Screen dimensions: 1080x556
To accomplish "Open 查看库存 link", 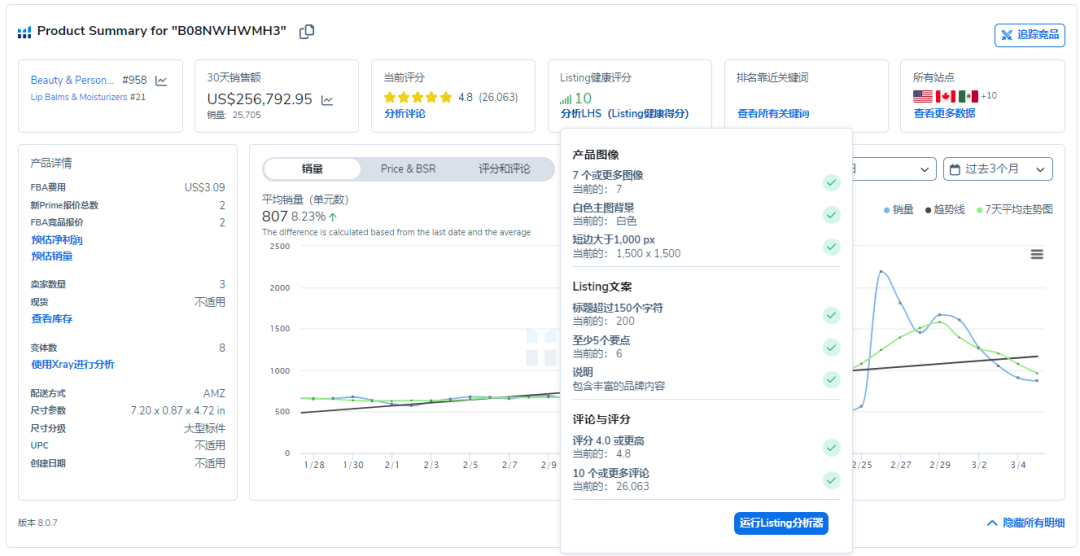I will (x=52, y=319).
